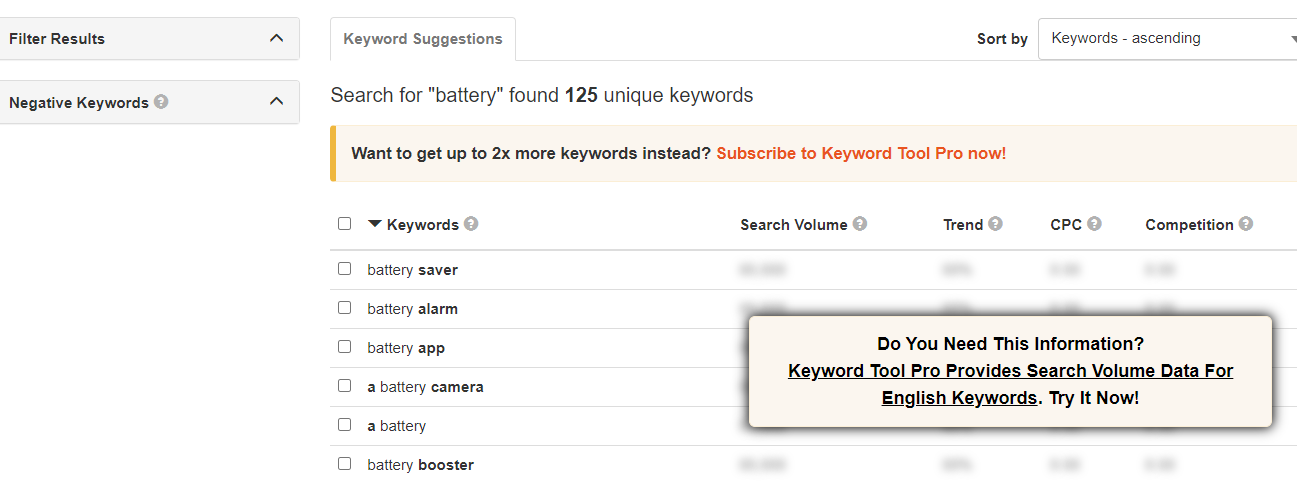Sort by the Search Volume column header
This screenshot has width=1297, height=484.
pyautogui.click(x=793, y=225)
